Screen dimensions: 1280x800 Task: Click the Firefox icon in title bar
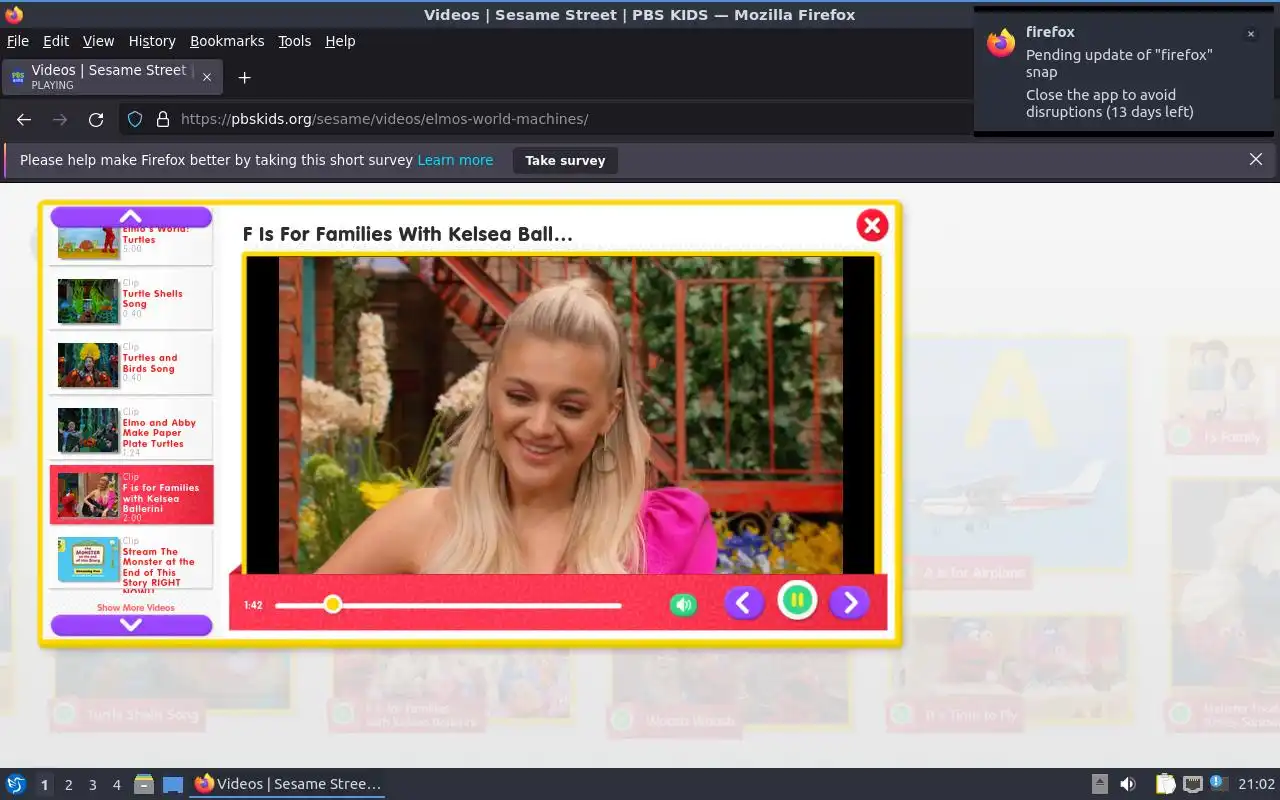pyautogui.click(x=14, y=14)
